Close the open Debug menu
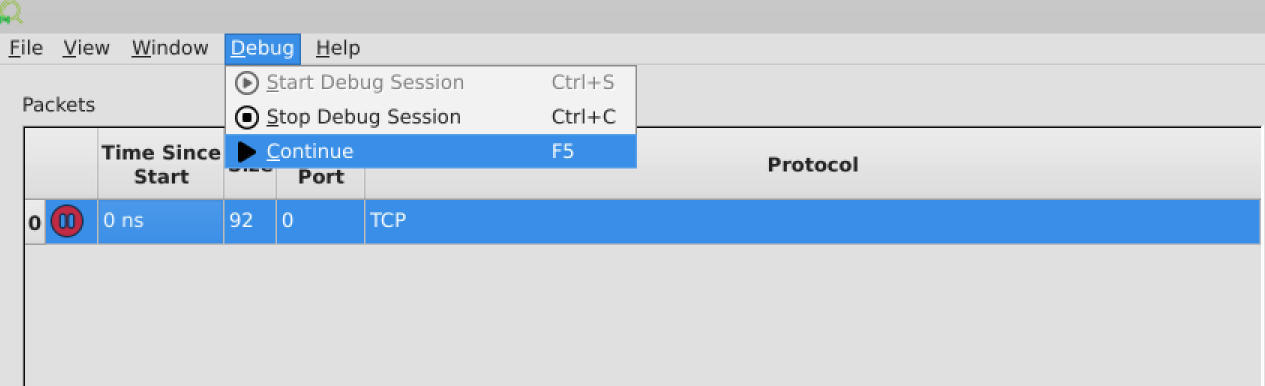The width and height of the screenshot is (1265, 386). tap(263, 48)
